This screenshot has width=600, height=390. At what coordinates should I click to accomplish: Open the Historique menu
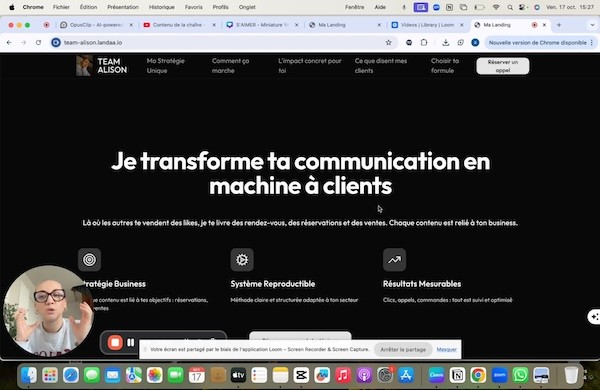[161, 7]
